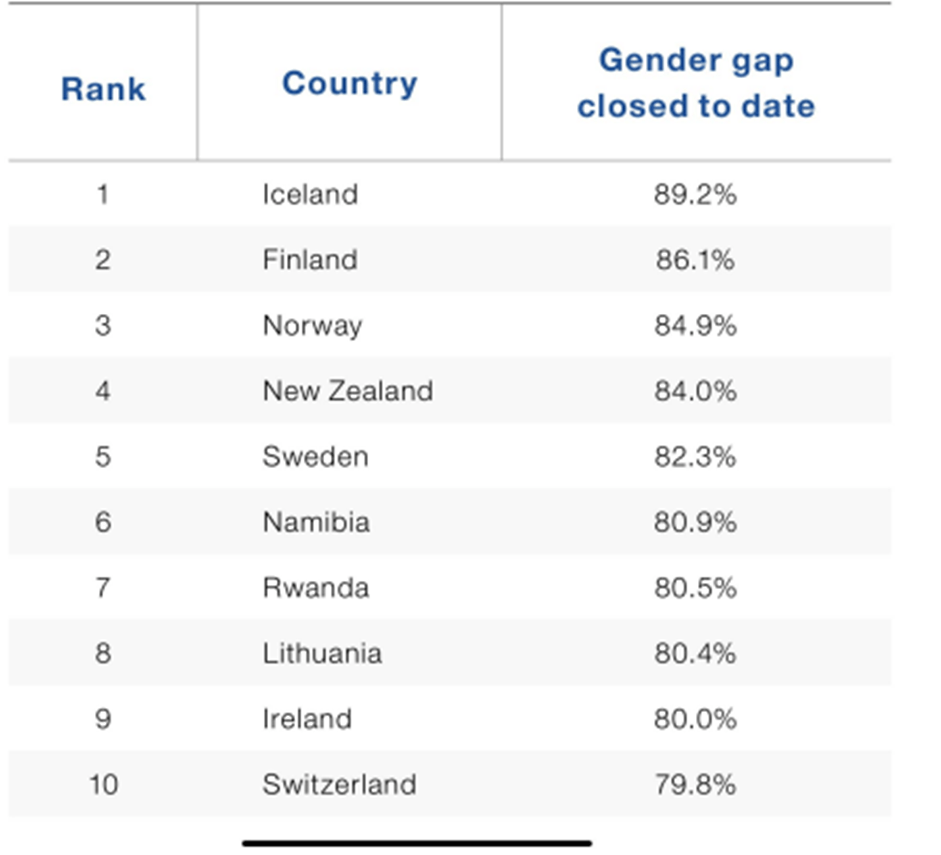Click on Rwanda in the table
The height and width of the screenshot is (855, 941).
[x=315, y=588]
